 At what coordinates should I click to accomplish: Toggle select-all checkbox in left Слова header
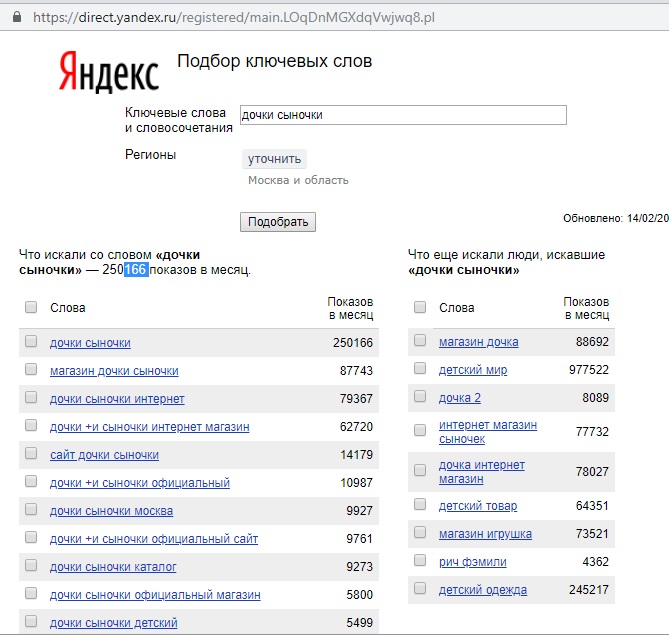click(31, 307)
